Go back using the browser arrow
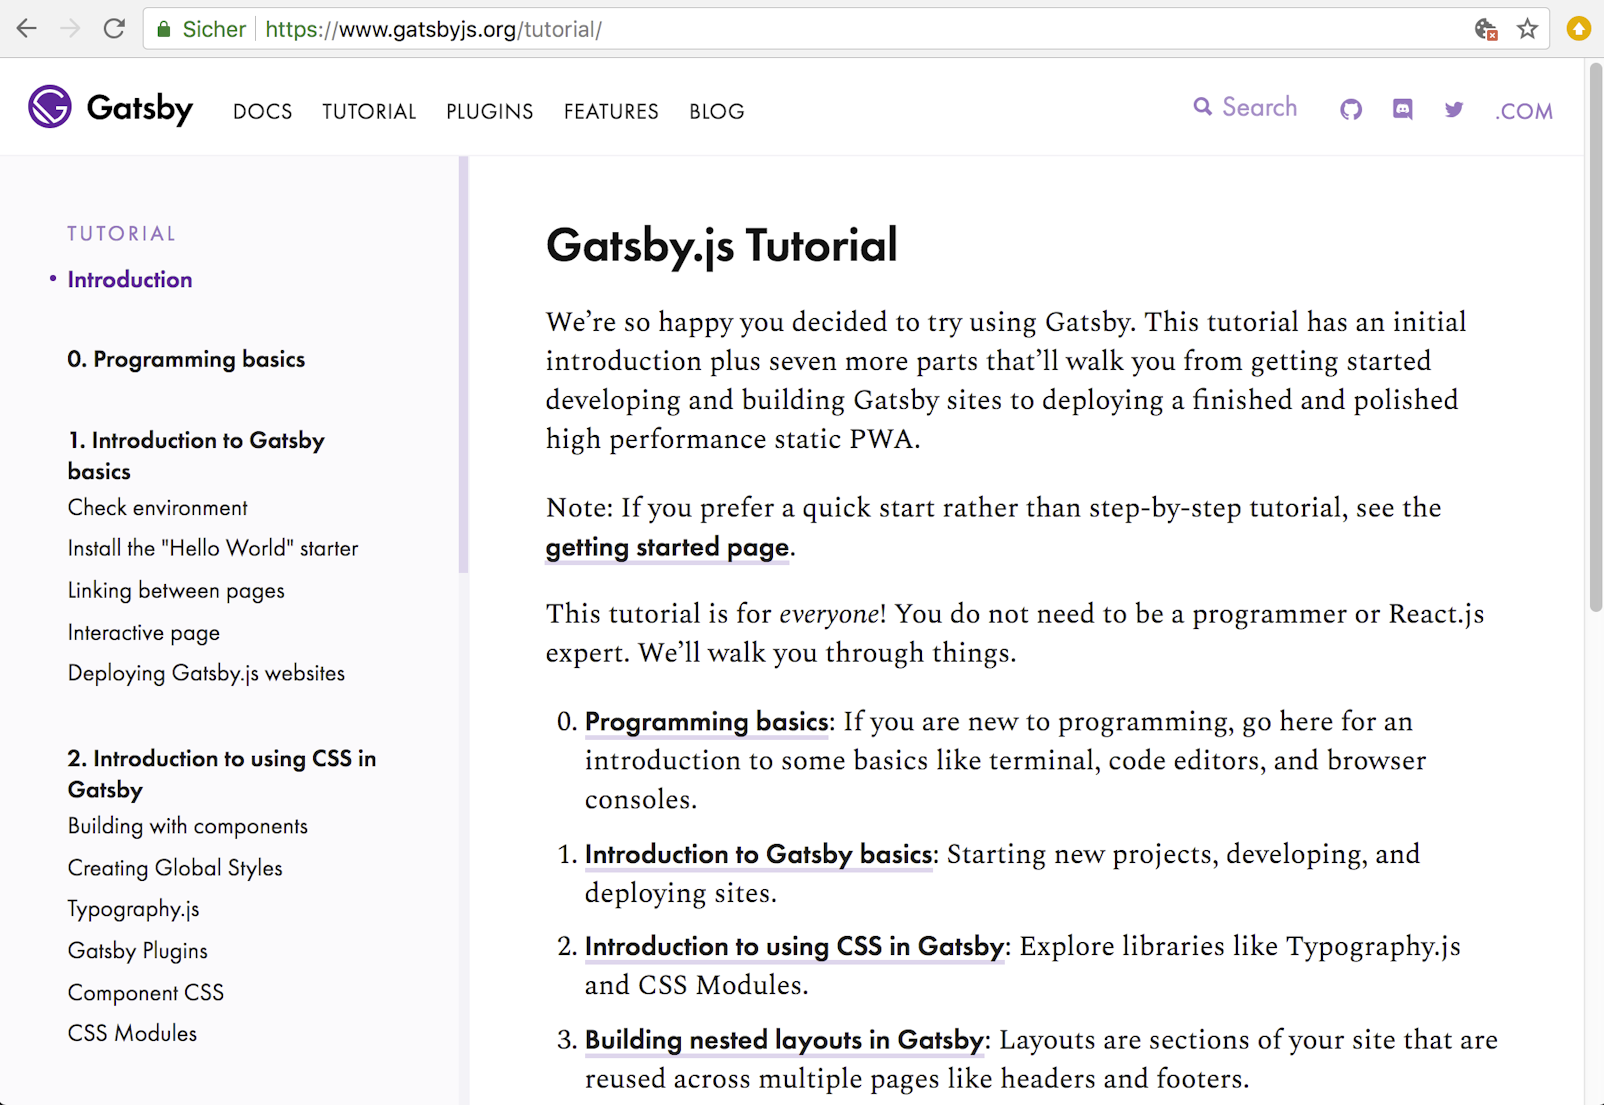 pos(26,28)
